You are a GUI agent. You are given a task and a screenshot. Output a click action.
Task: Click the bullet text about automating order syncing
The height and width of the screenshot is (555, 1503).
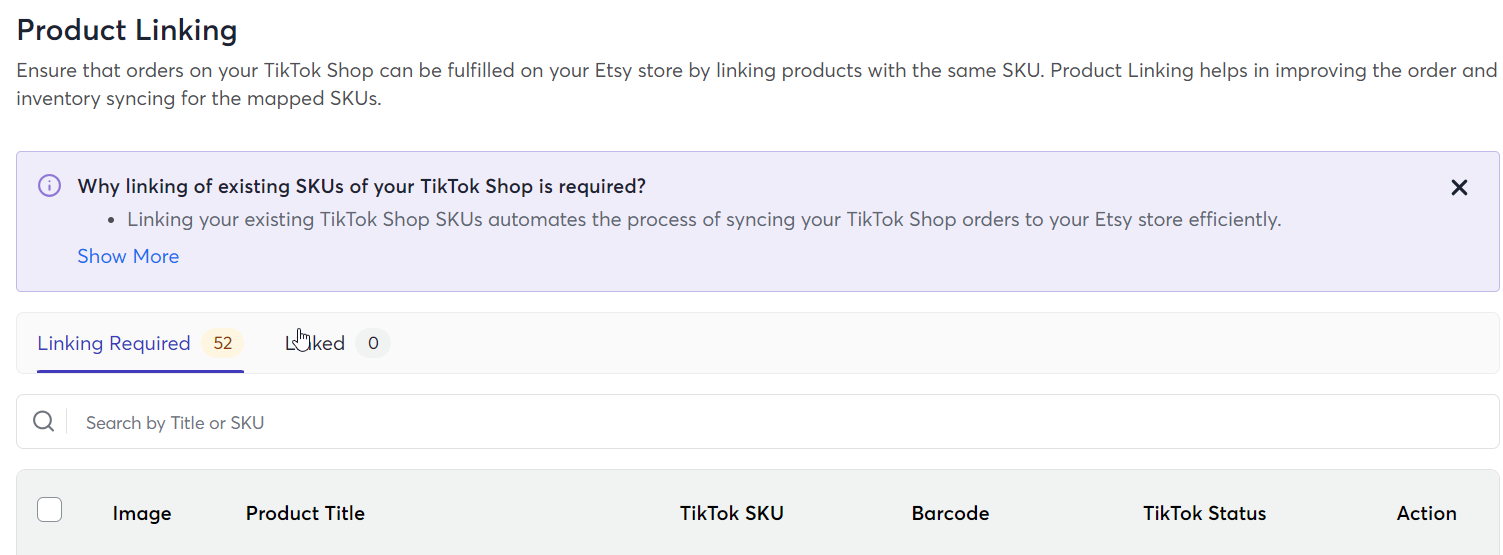point(704,219)
